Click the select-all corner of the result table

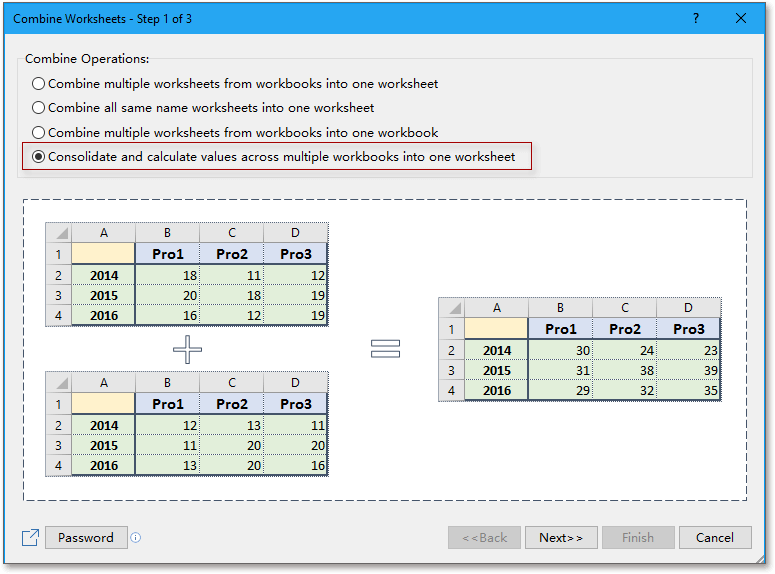pos(451,308)
